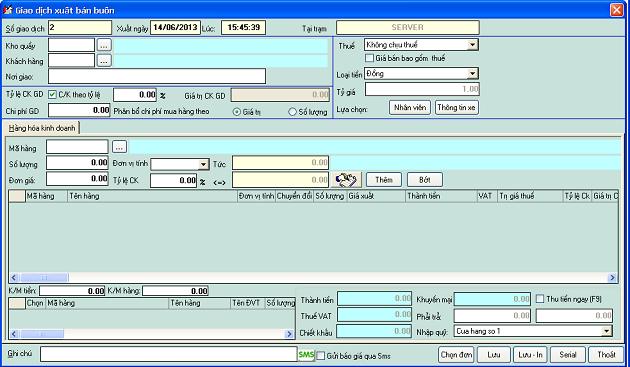Viewport: 630px width, 367px height.
Task: Click VAT column header
Action: tap(487, 196)
